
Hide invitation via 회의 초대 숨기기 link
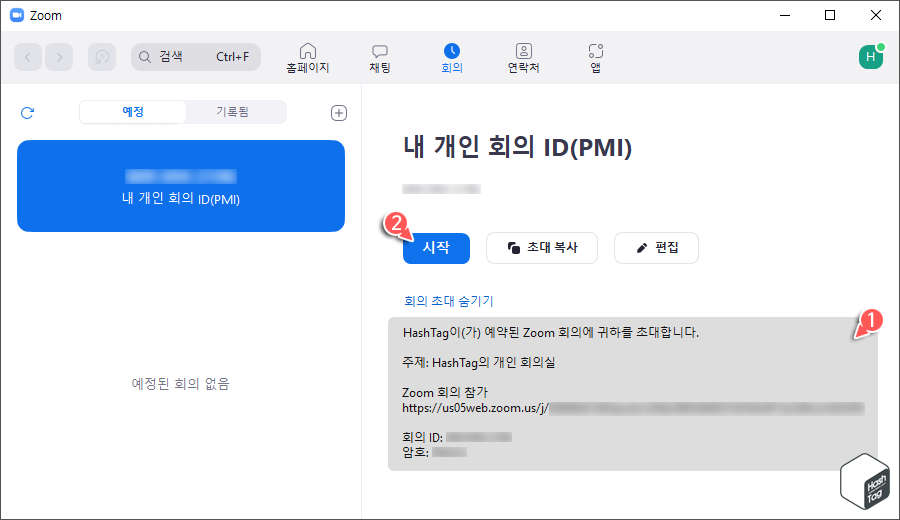coord(449,301)
